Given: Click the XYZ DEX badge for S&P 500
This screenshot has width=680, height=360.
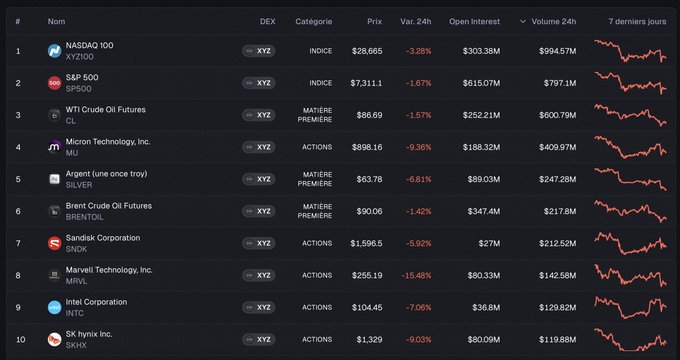Looking at the screenshot, I should point(258,83).
